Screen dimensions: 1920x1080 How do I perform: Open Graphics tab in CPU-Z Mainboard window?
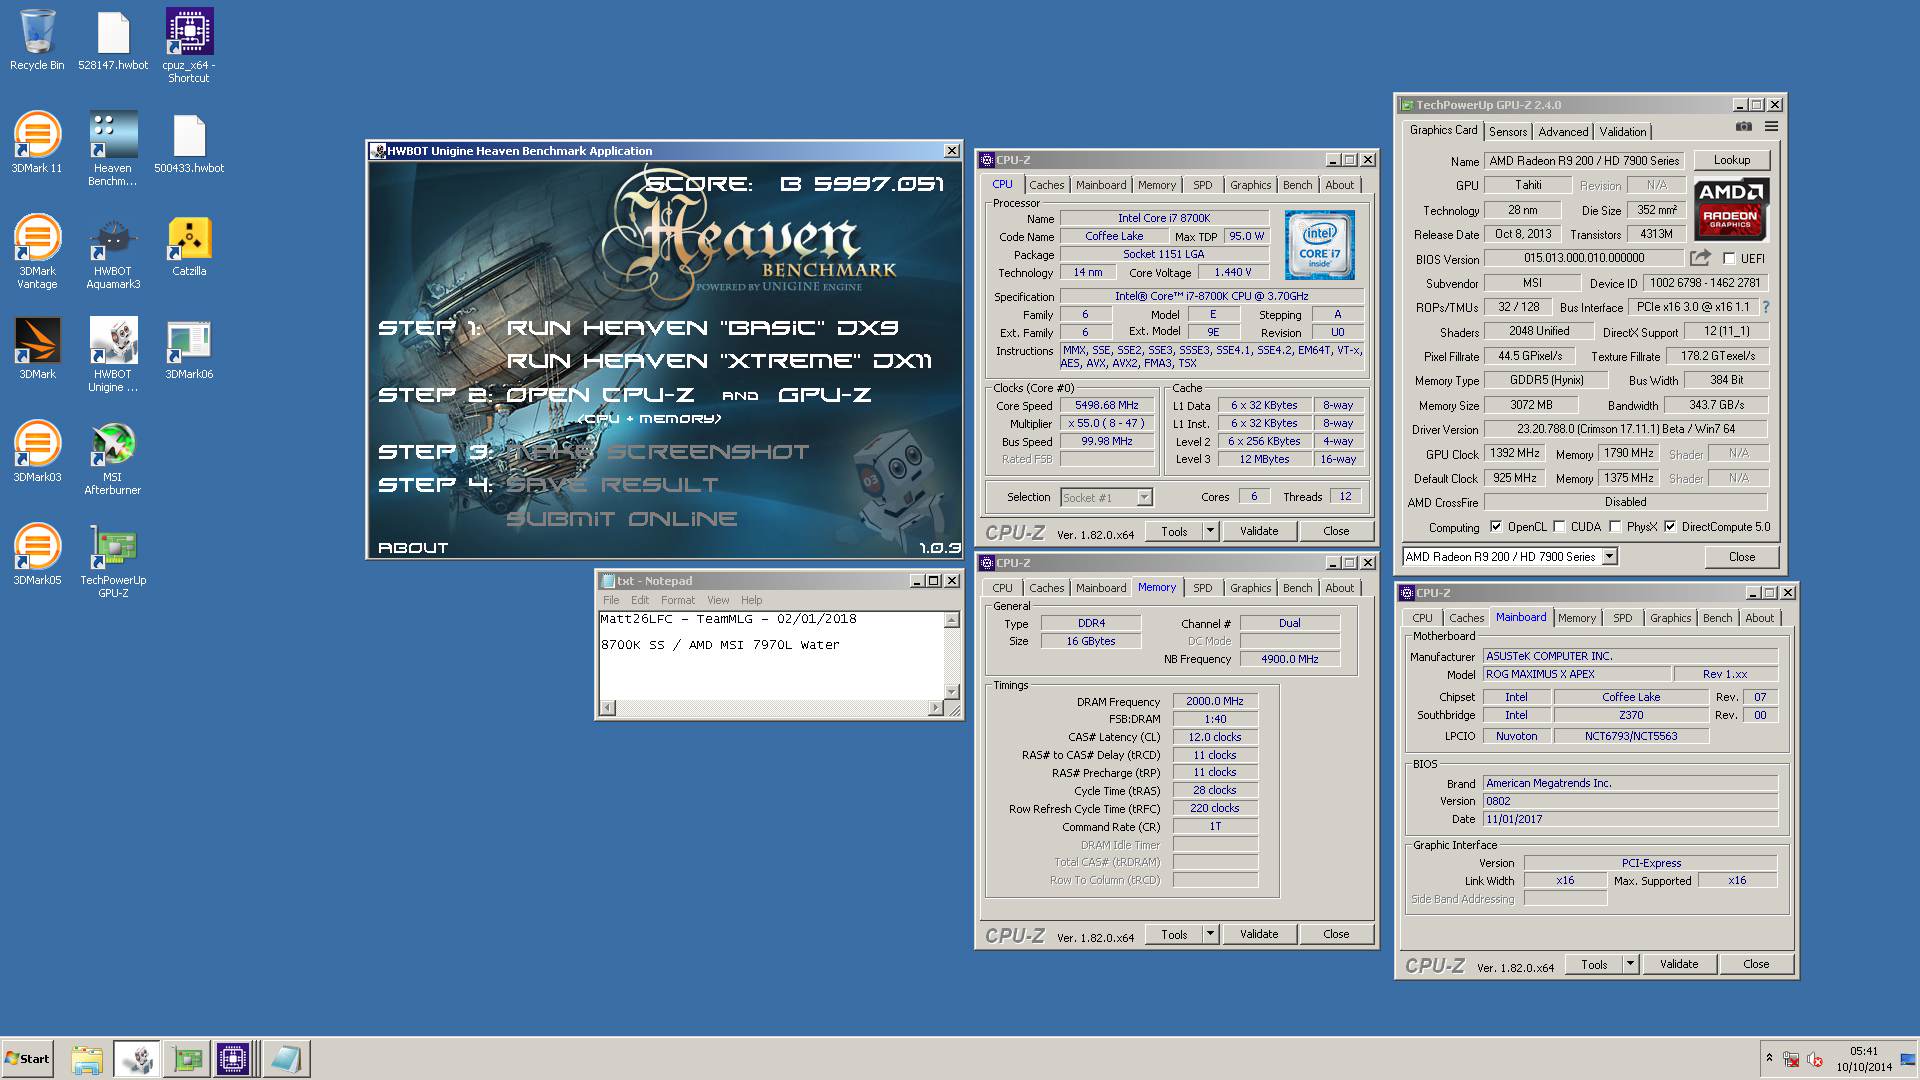click(x=1670, y=618)
